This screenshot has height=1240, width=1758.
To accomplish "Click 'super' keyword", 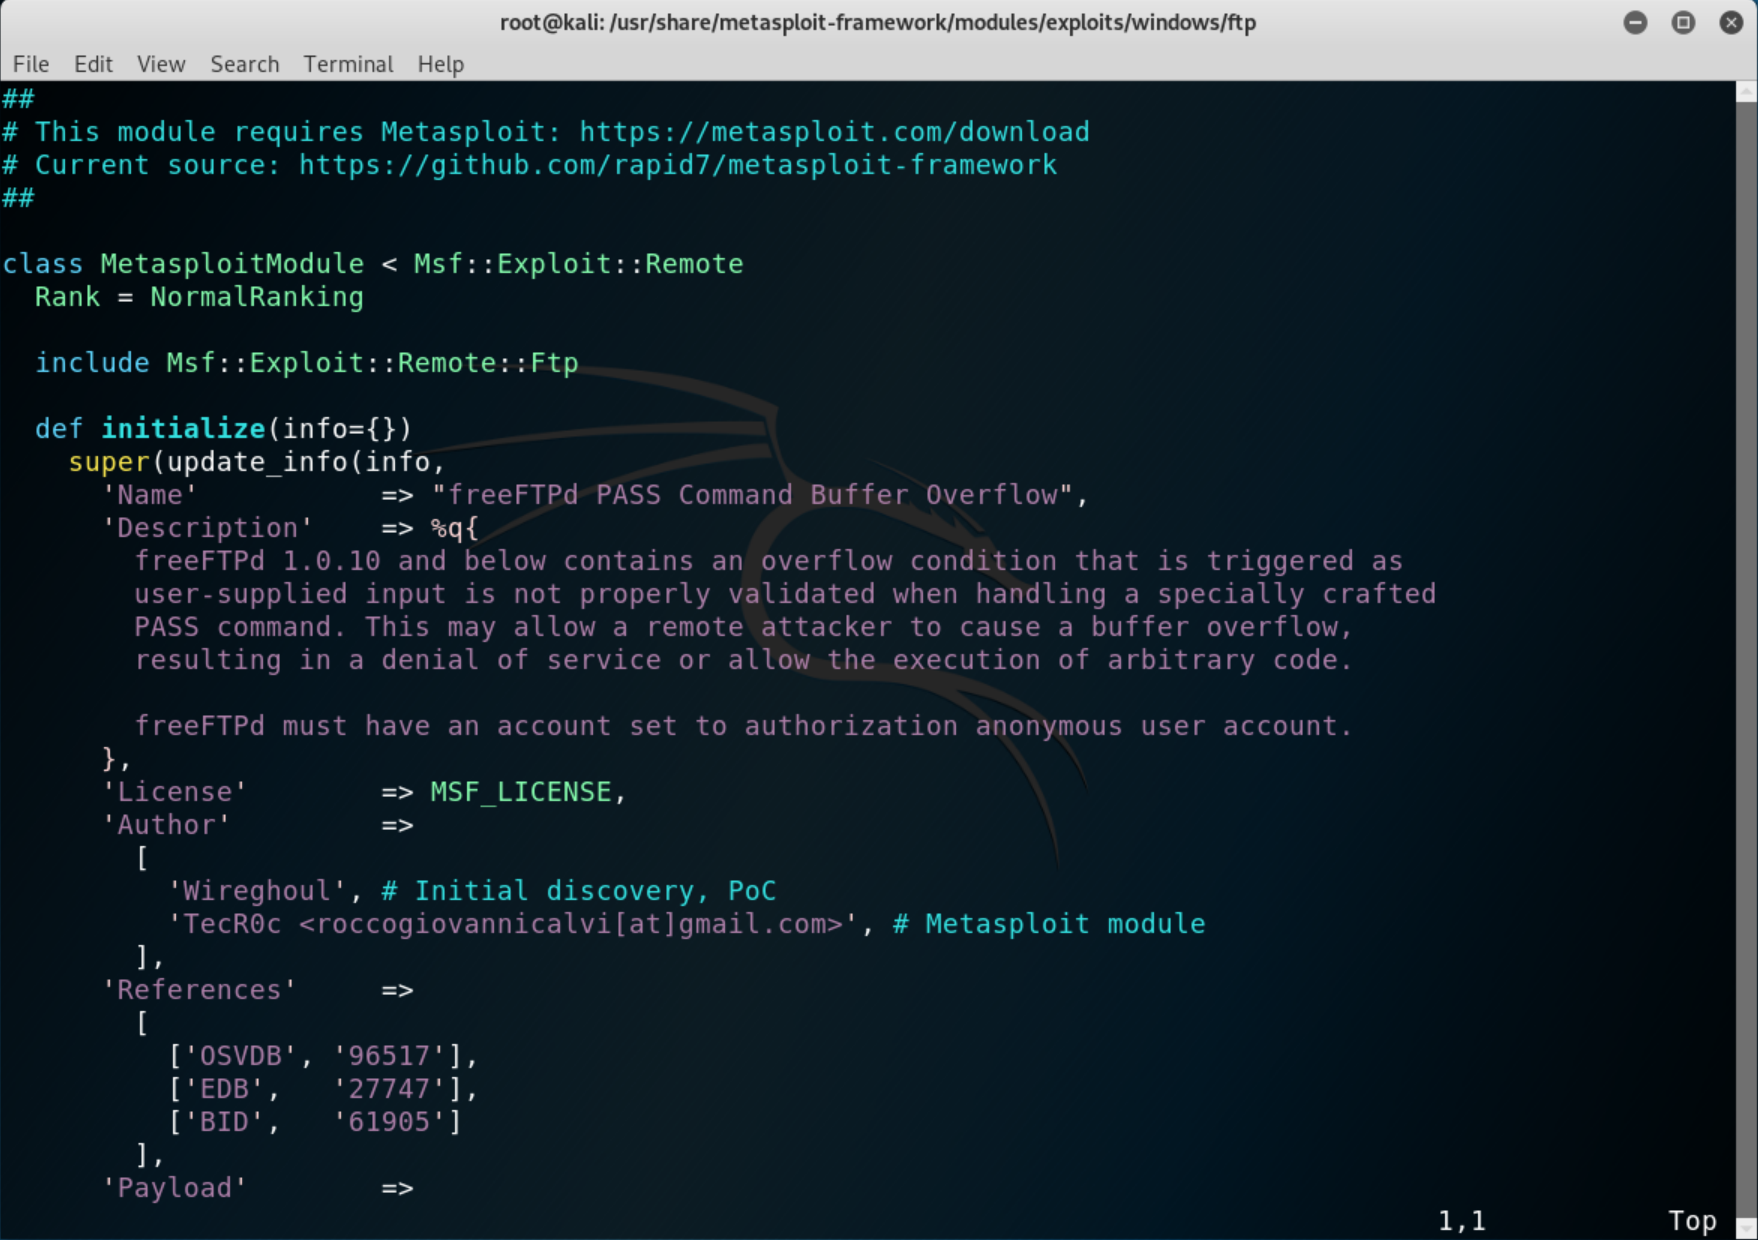I will pos(109,462).
